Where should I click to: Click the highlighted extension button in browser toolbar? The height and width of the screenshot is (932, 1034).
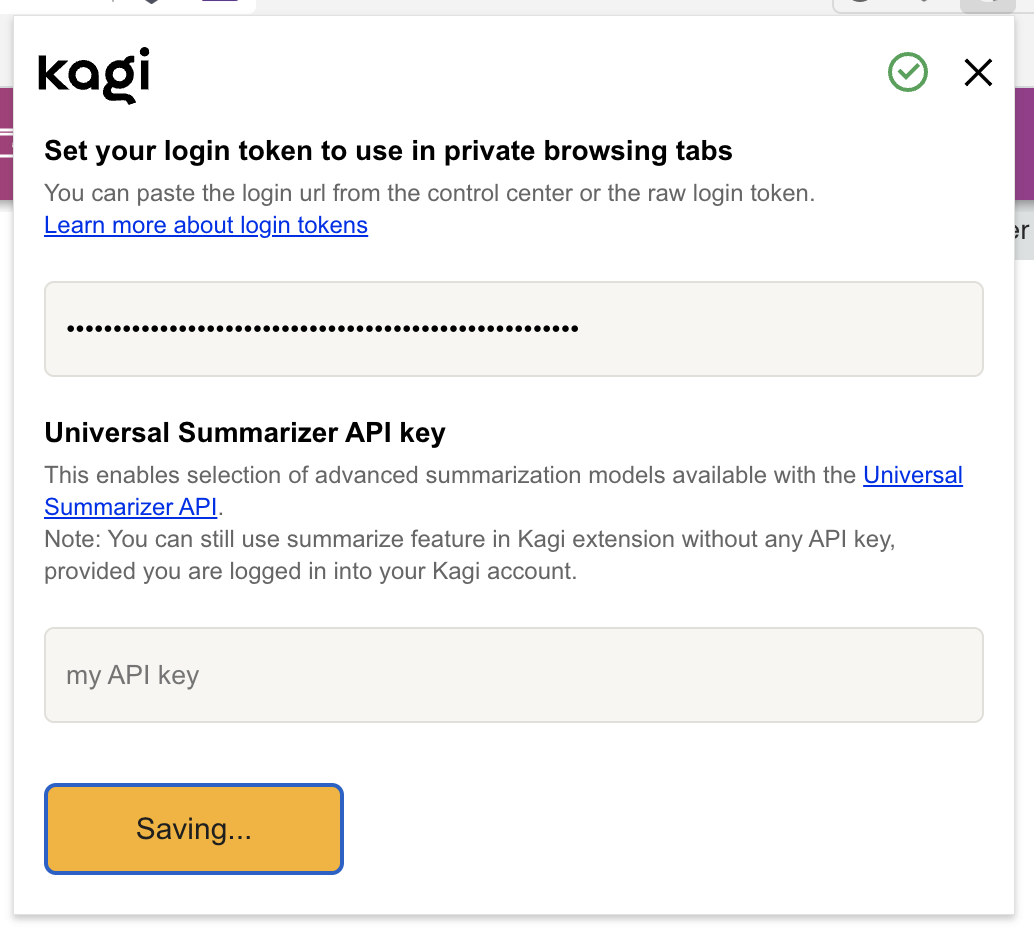click(985, 4)
